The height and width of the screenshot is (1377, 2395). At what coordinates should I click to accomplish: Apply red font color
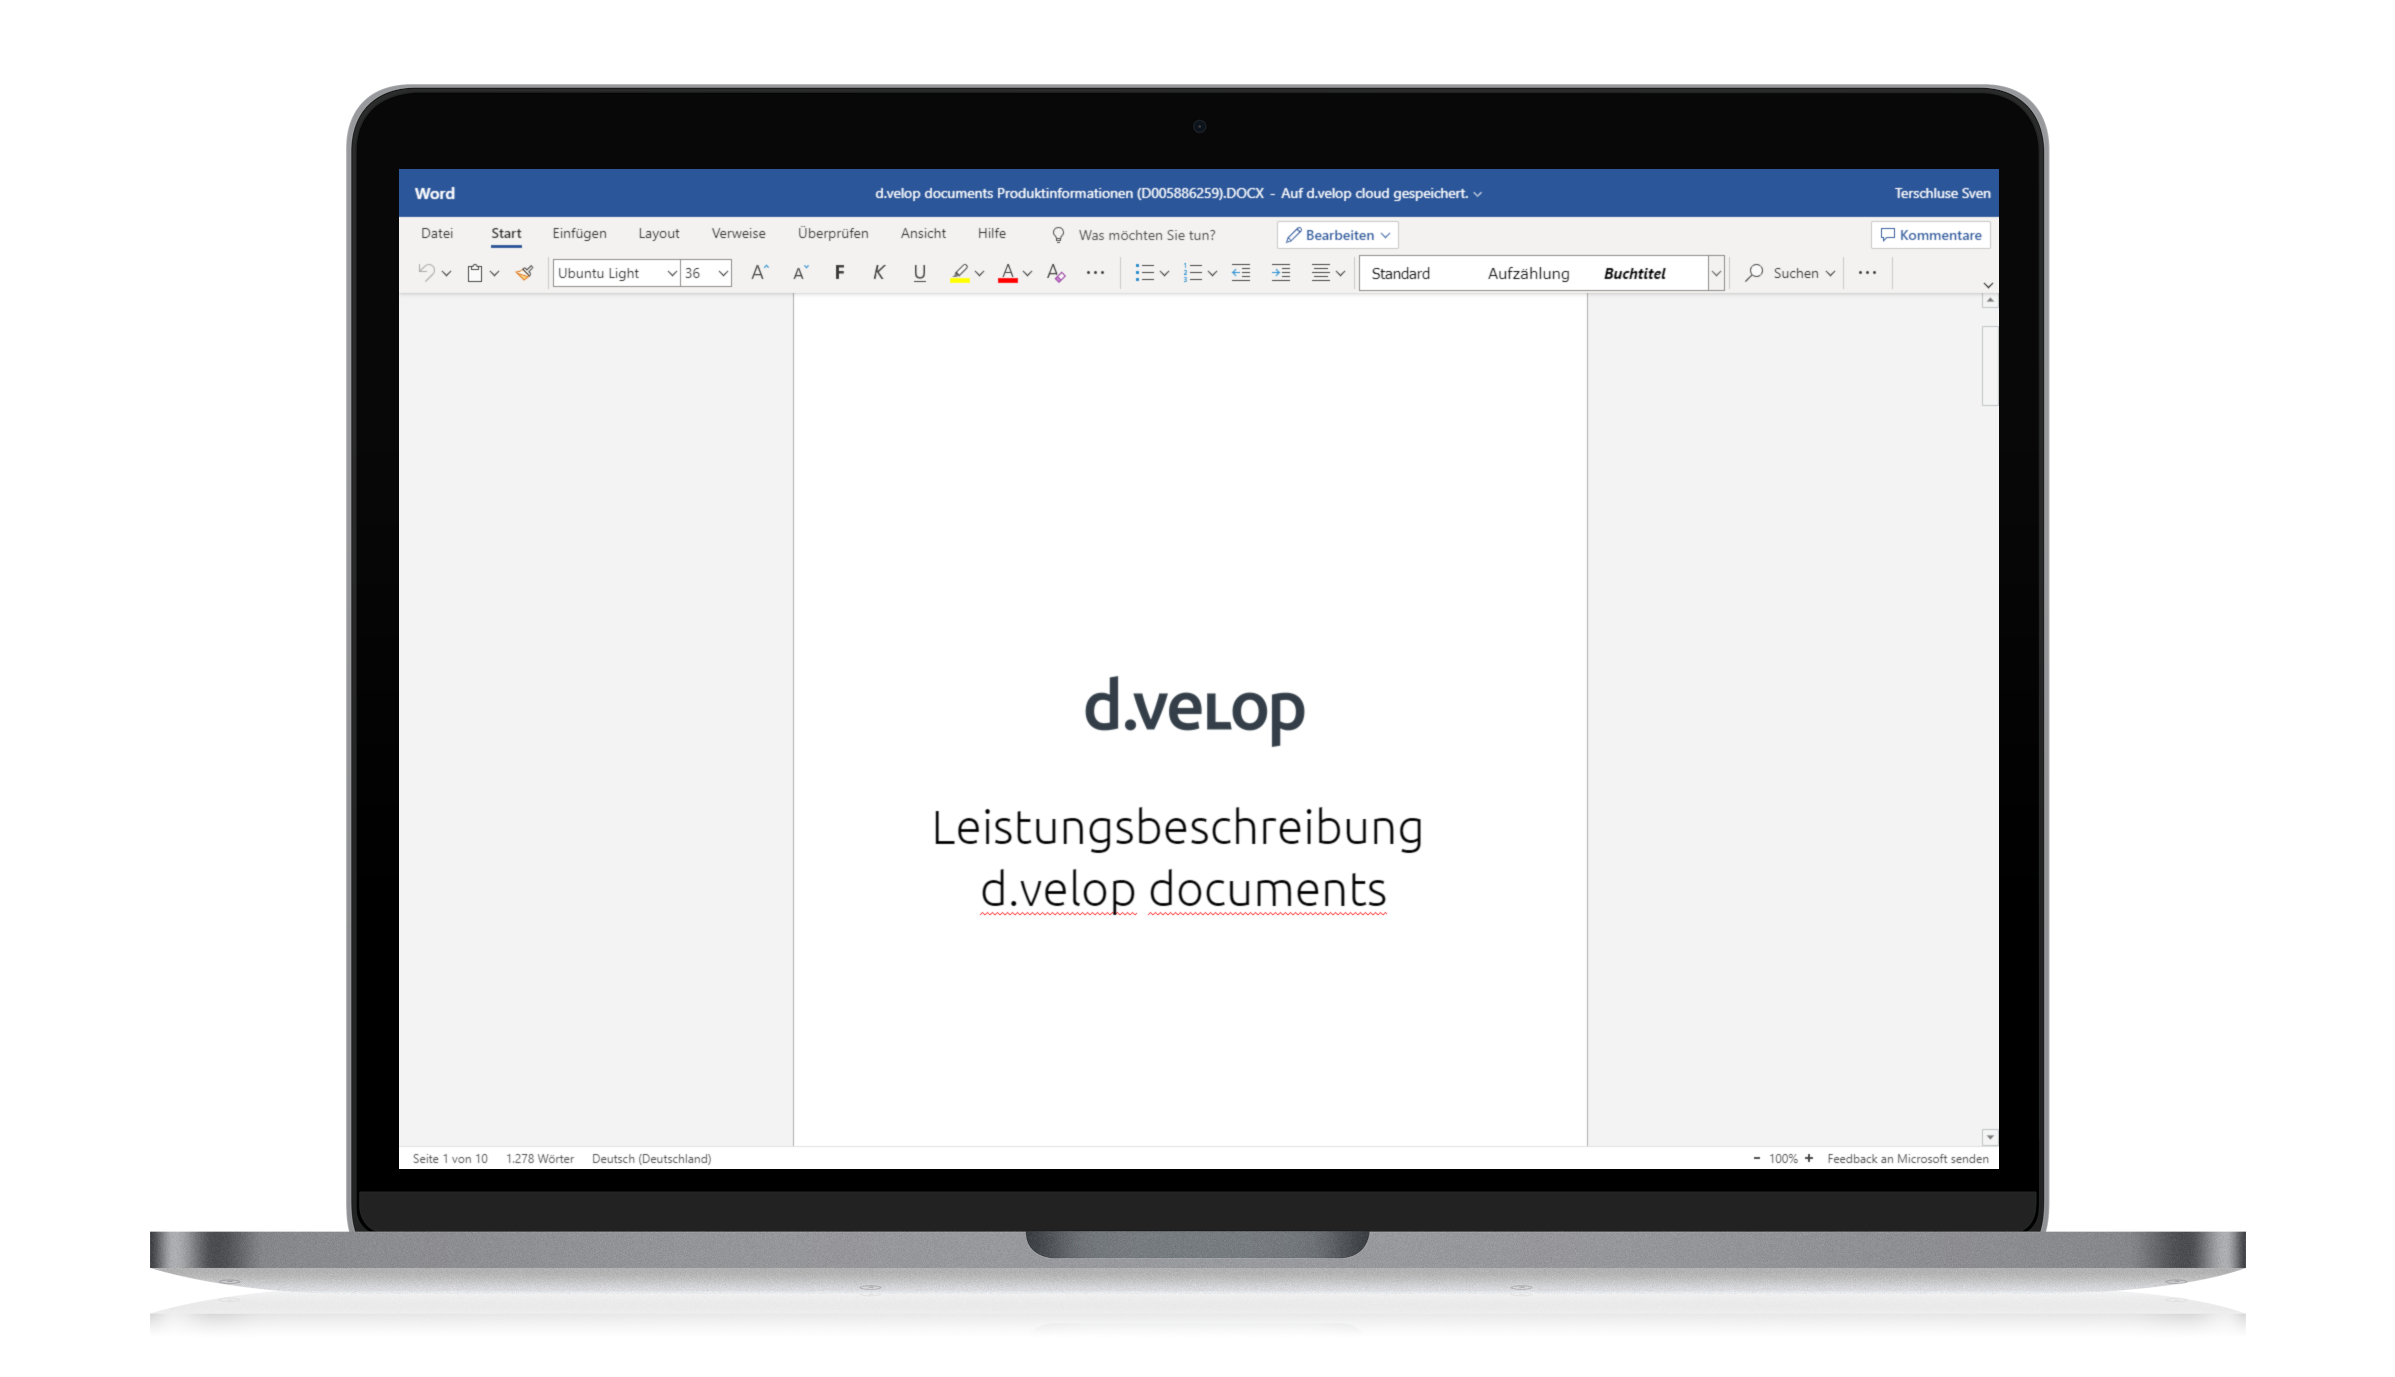point(1008,273)
